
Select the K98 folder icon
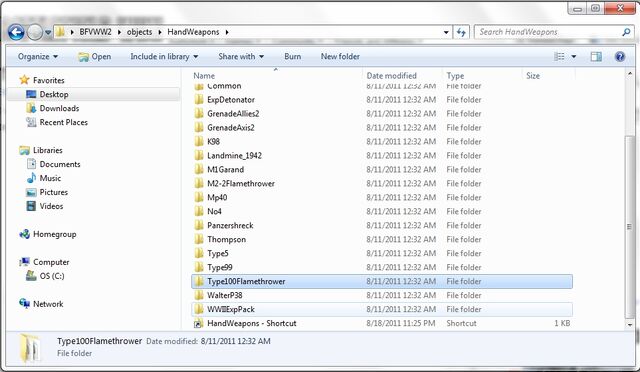click(x=199, y=141)
